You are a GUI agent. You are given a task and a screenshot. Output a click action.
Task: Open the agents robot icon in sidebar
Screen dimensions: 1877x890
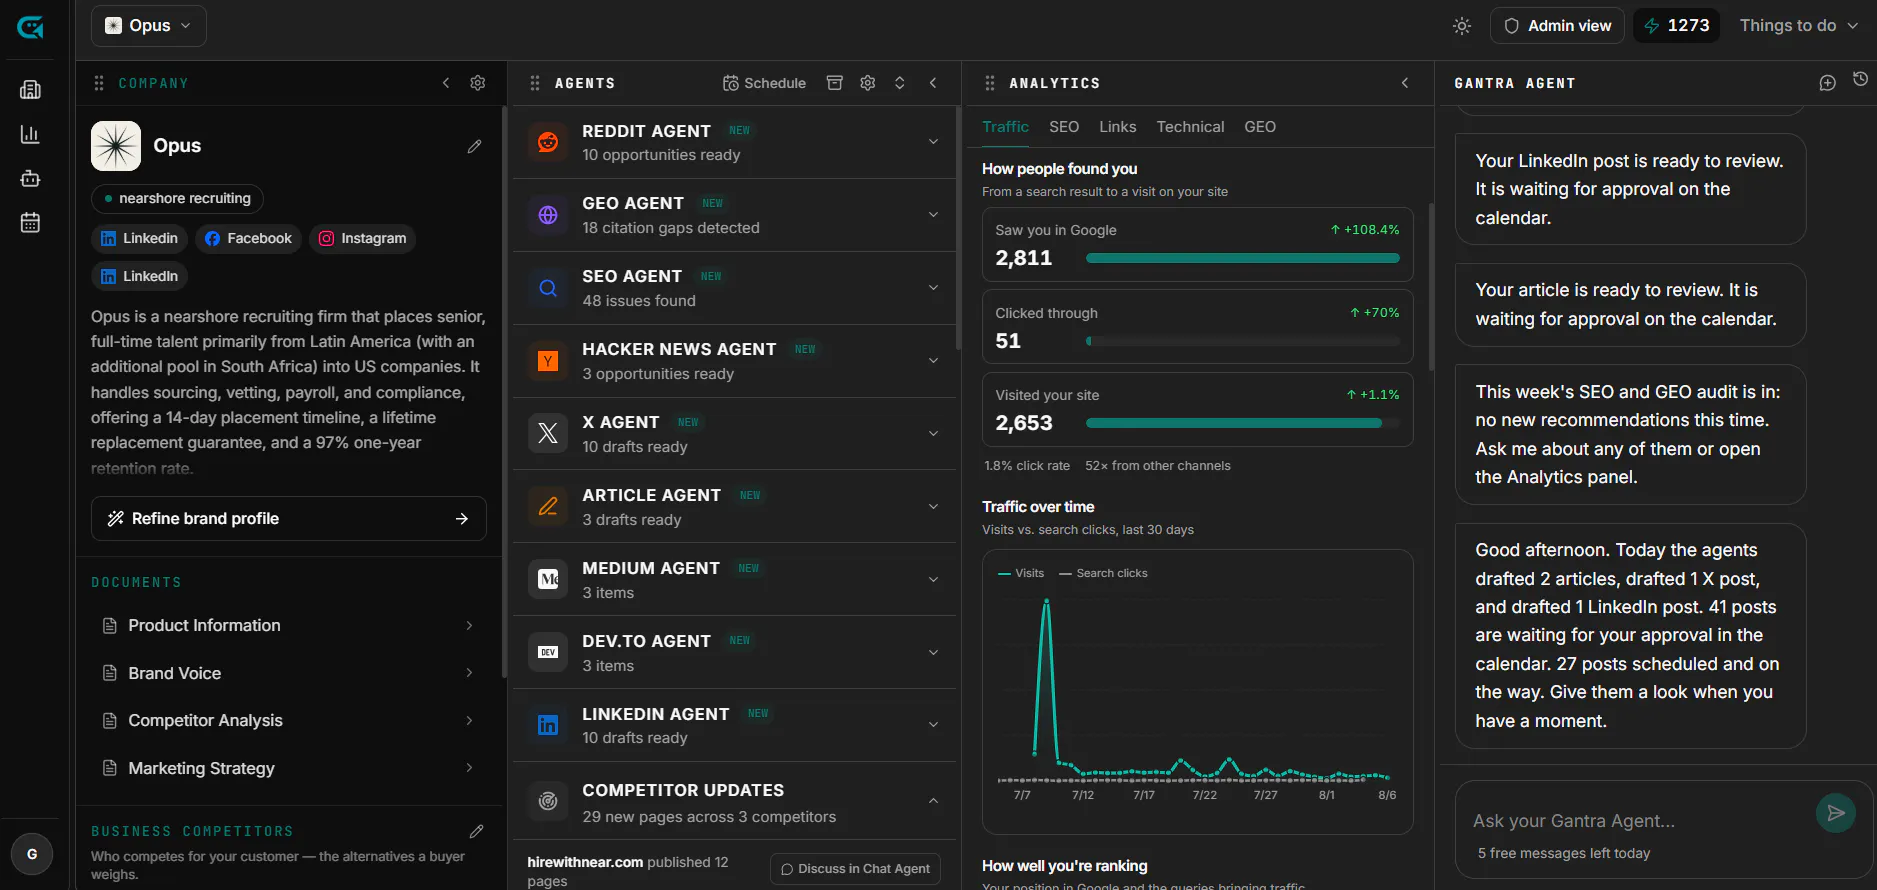click(30, 178)
